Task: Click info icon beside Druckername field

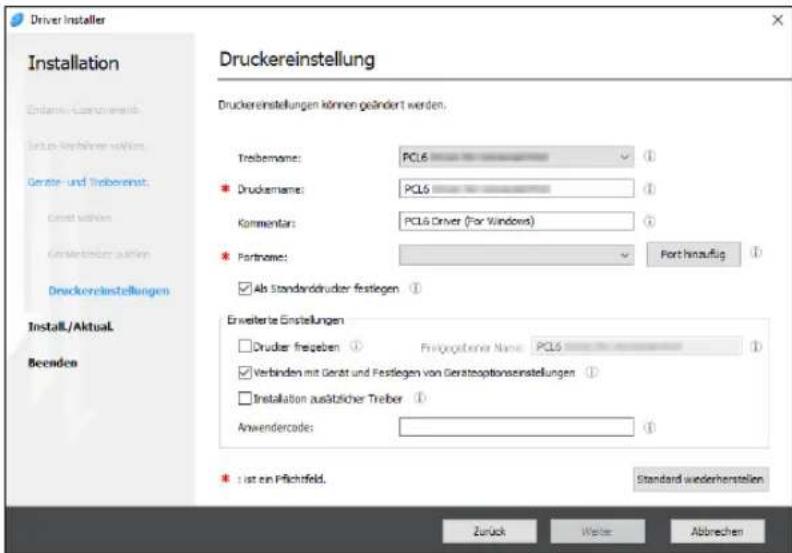Action: 650,189
